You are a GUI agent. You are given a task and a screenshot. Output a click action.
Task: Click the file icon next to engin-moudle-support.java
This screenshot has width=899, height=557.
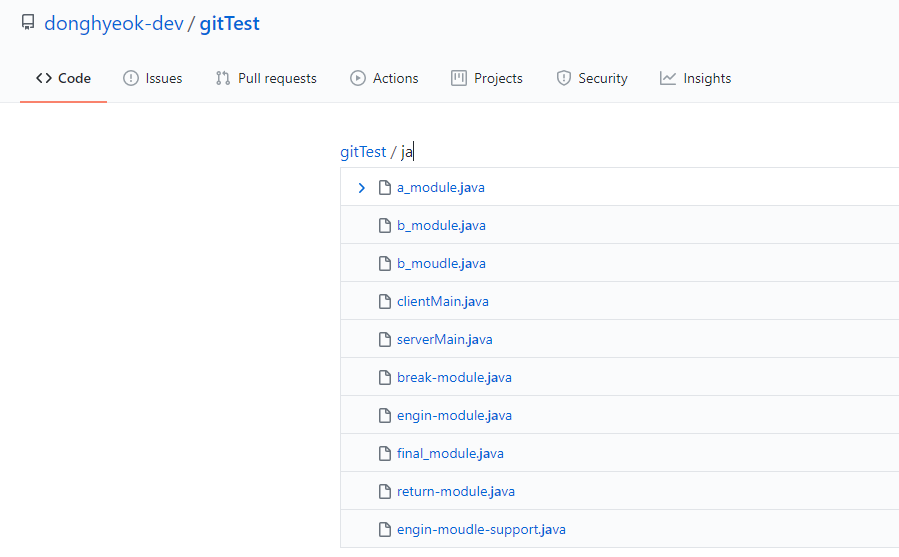(x=385, y=529)
